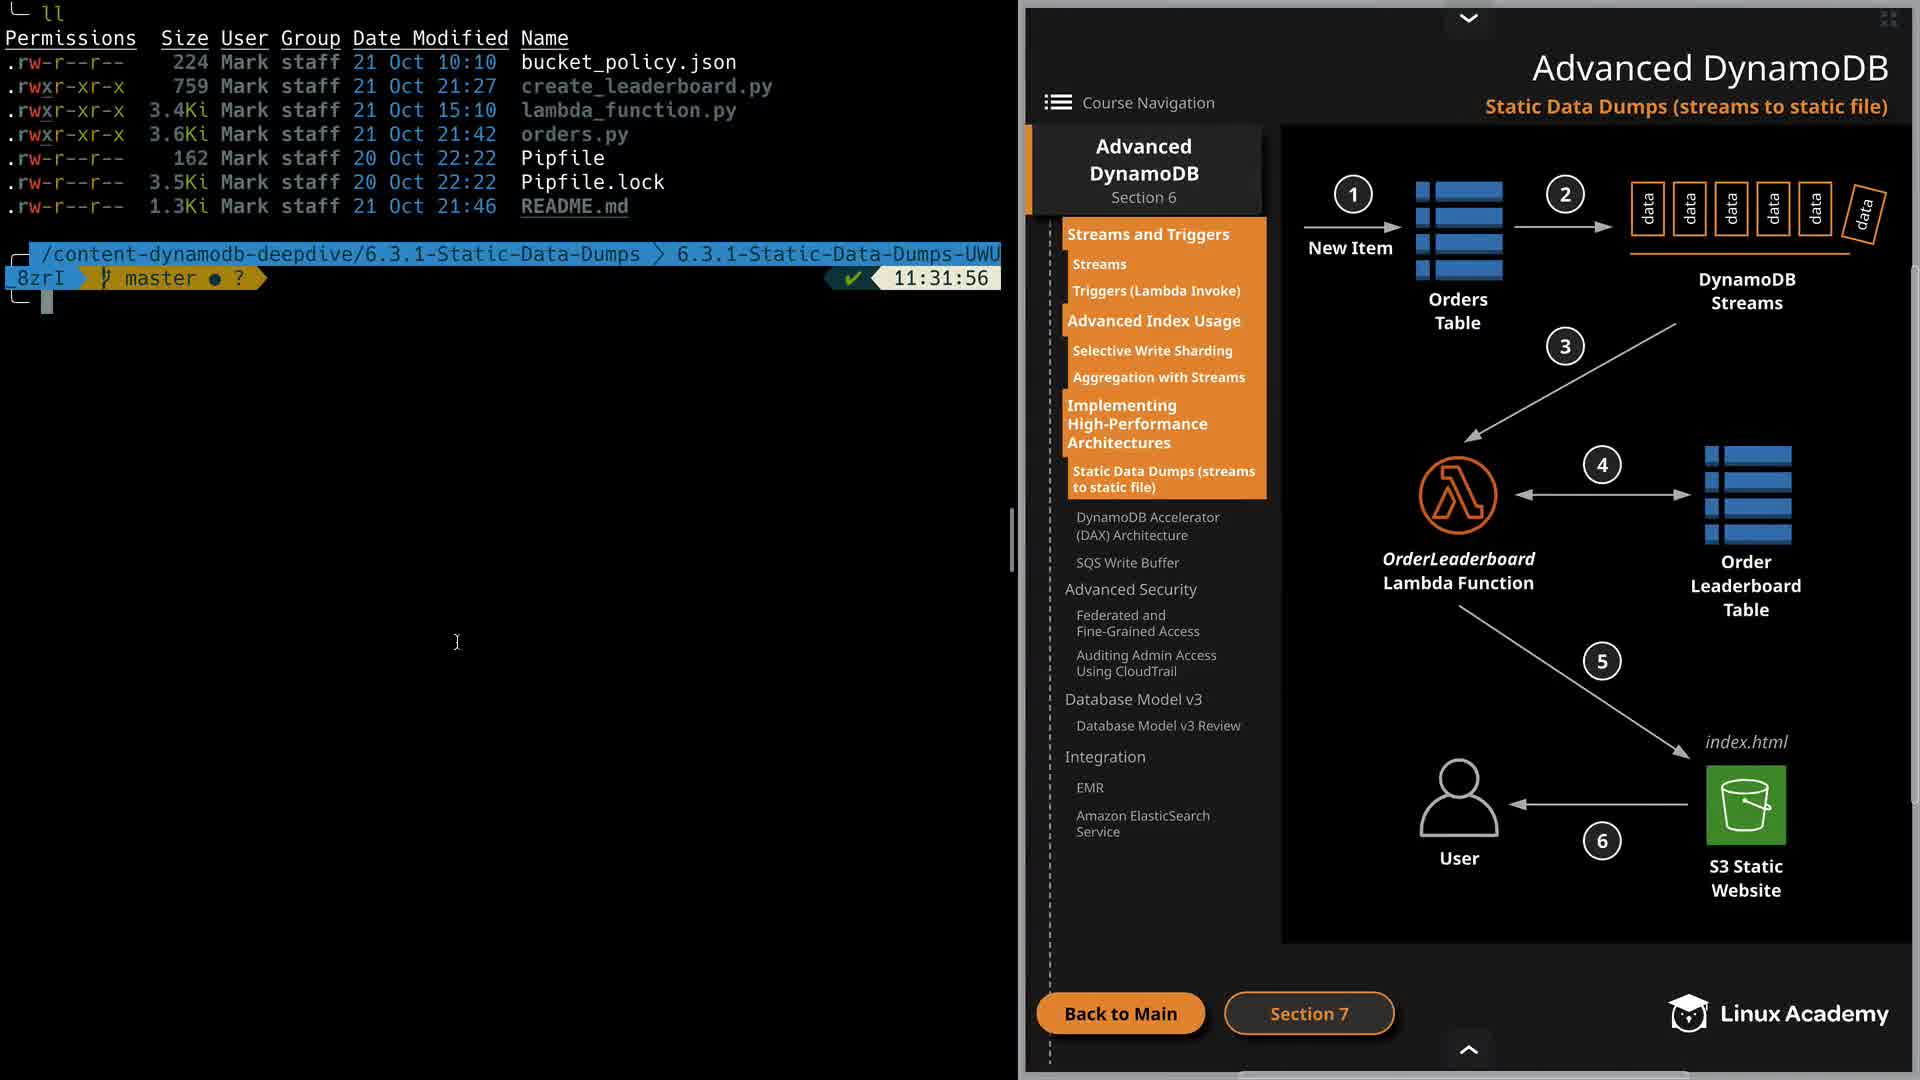1920x1080 pixels.
Task: Click the circled number 4 step marker
Action: 1601,465
